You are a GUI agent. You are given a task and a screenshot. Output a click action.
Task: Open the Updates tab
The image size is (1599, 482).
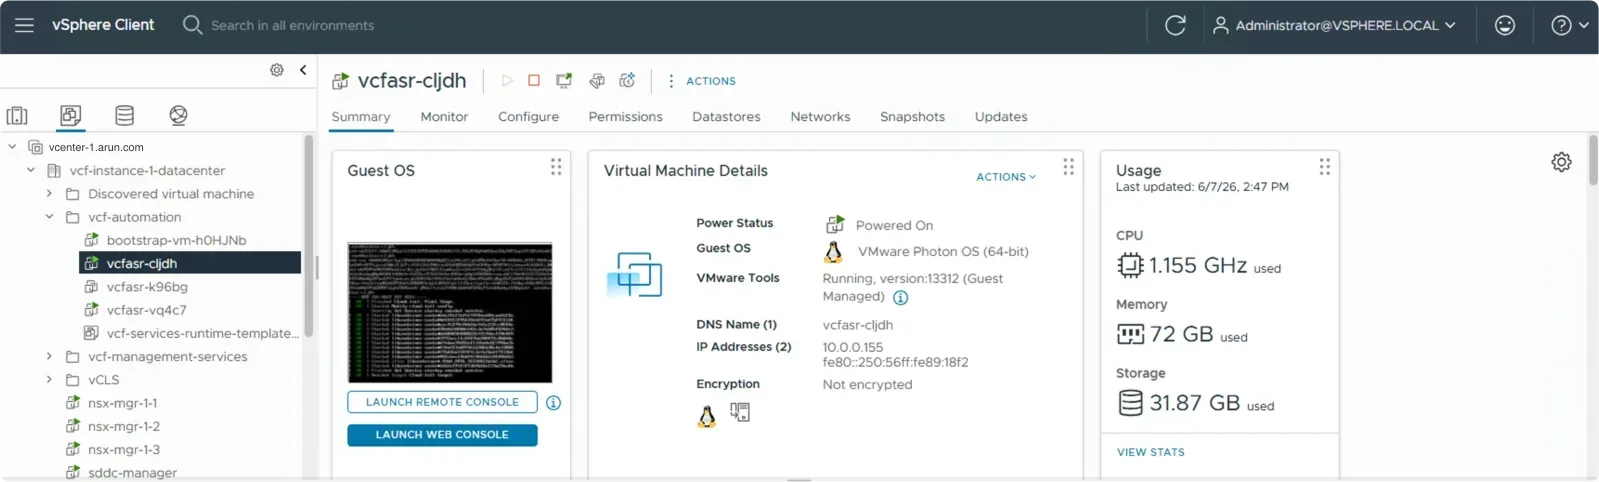[1001, 117]
